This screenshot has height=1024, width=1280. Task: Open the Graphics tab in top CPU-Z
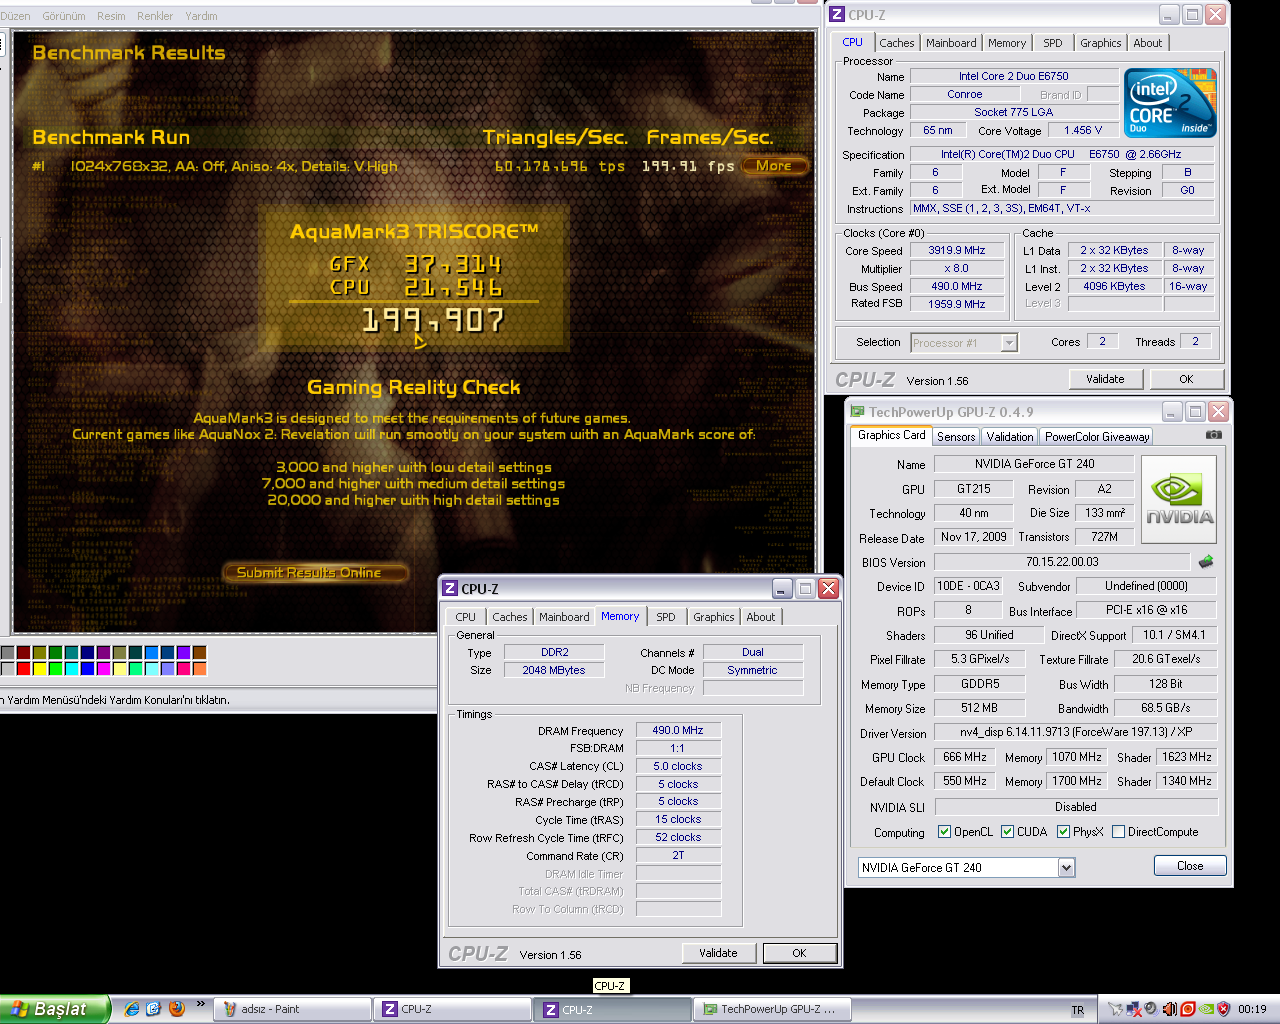[1100, 43]
